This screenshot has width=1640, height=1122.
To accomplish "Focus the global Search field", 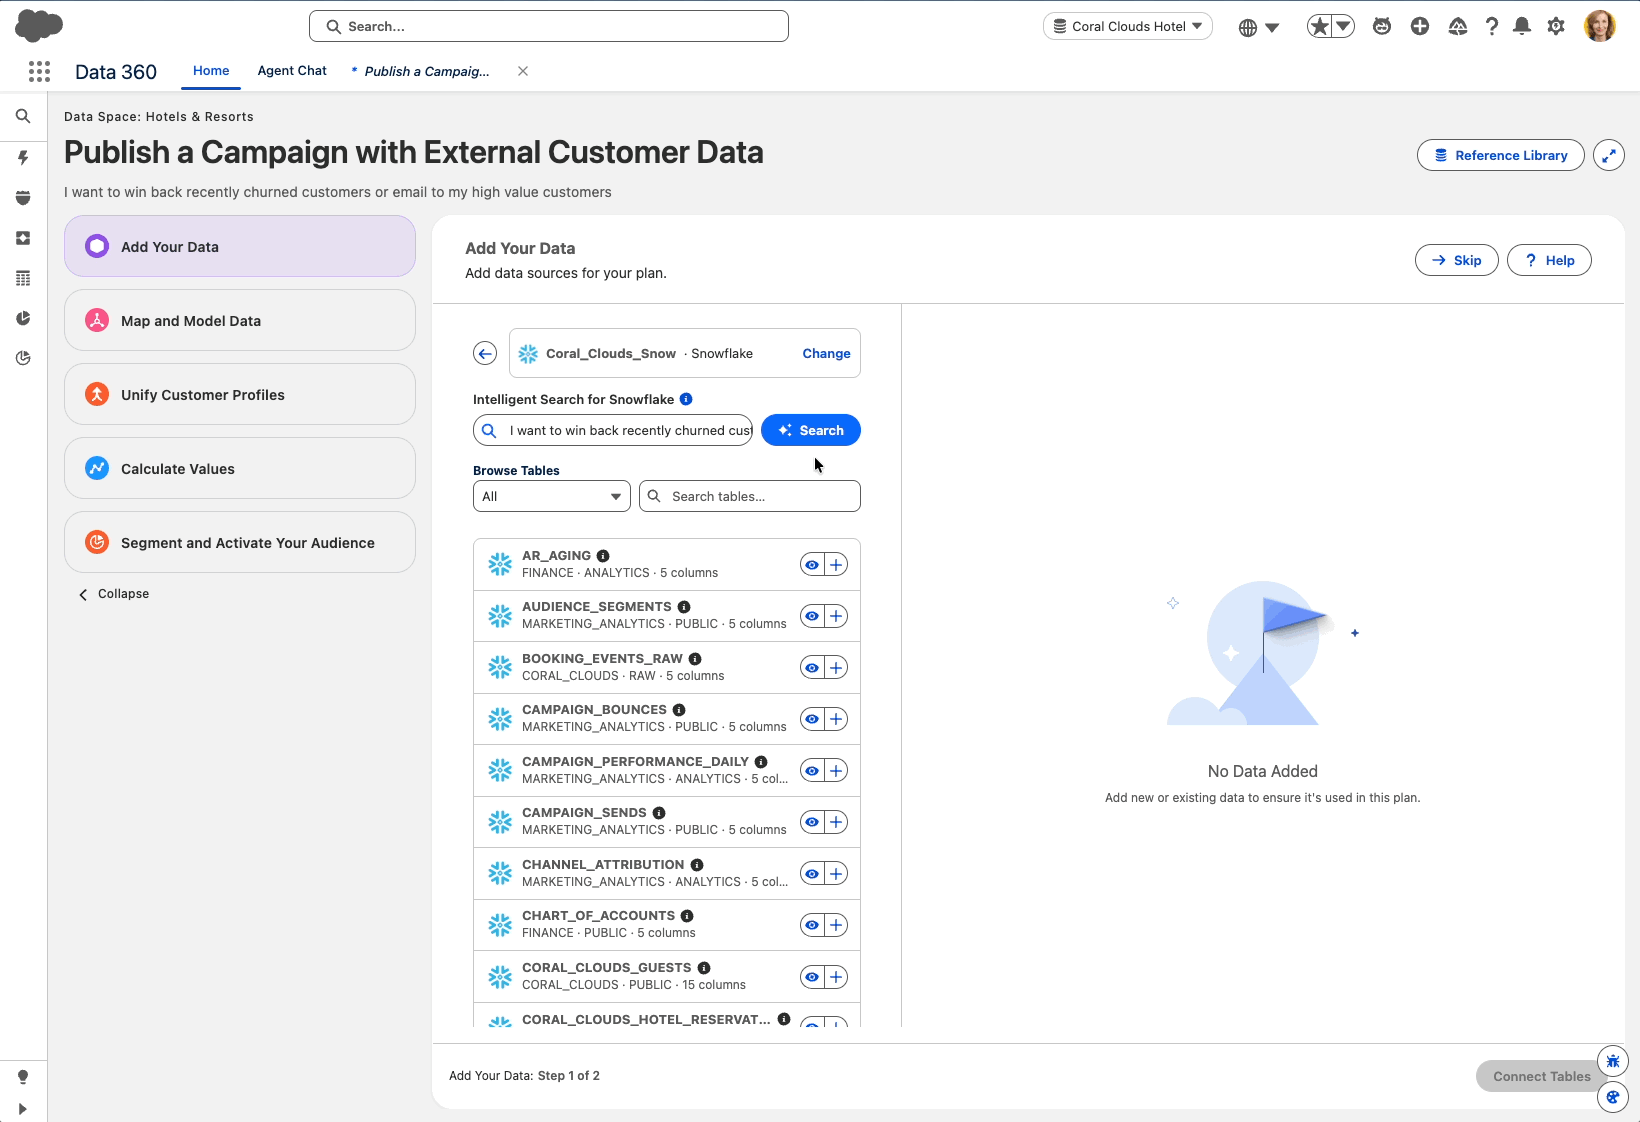I will (549, 26).
